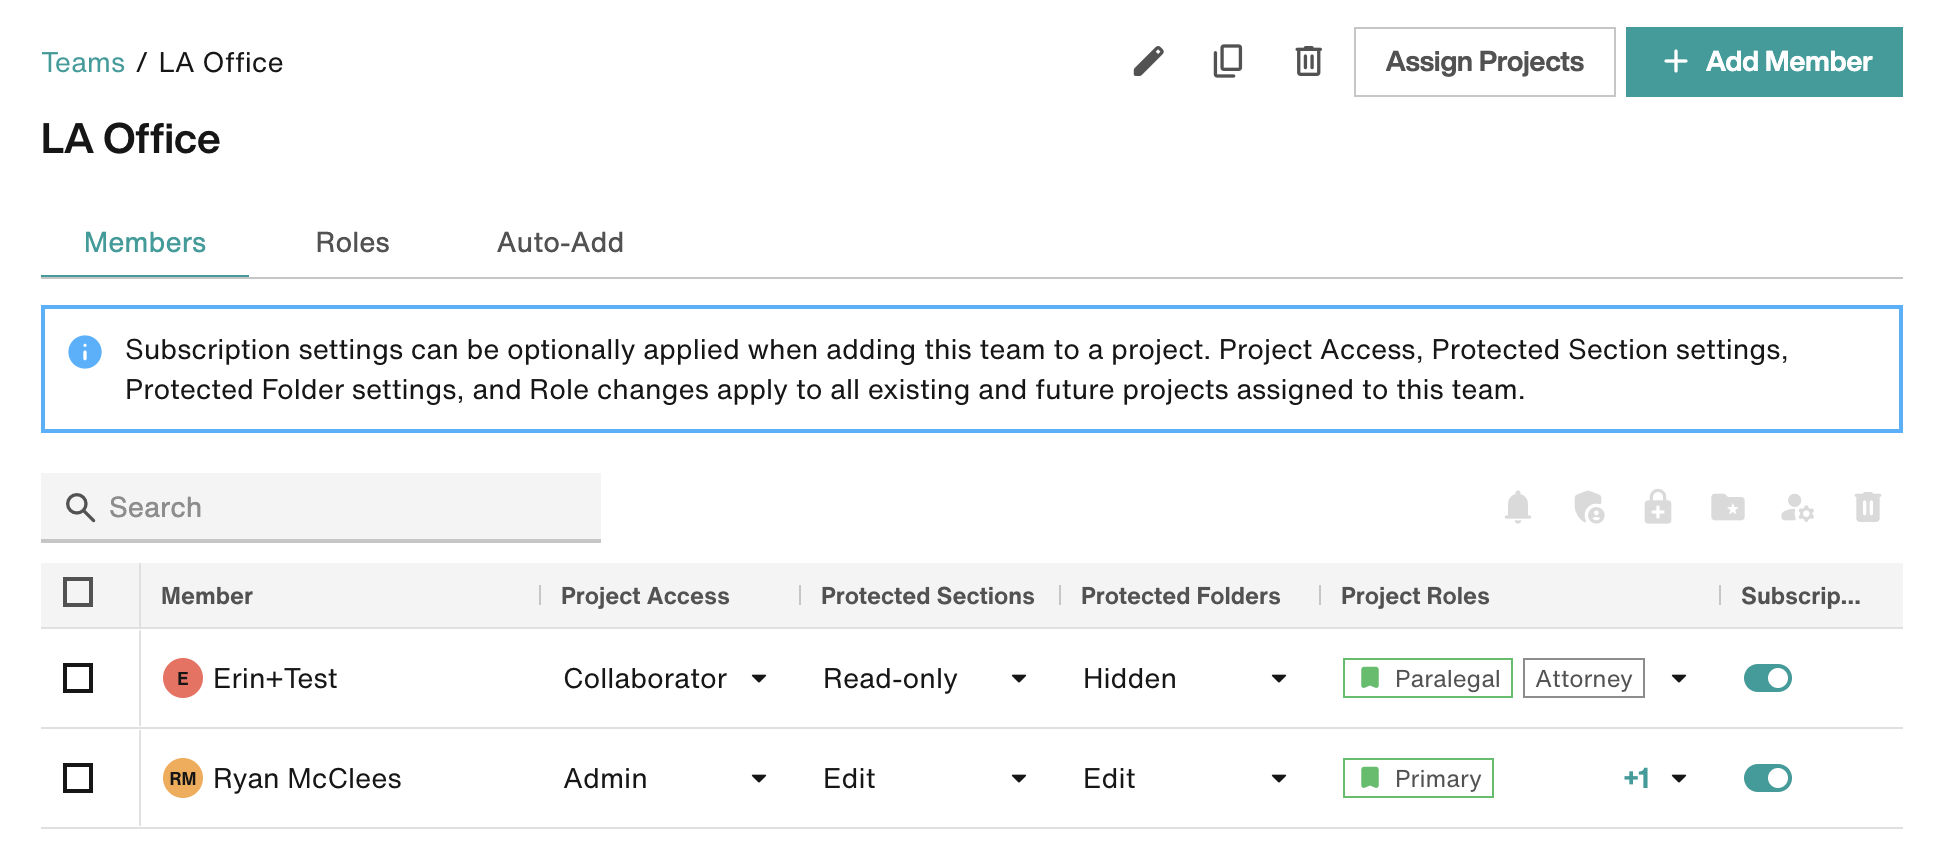Click Erin+Test's red E avatar
Screen dimensions: 1943x860
pos(183,678)
